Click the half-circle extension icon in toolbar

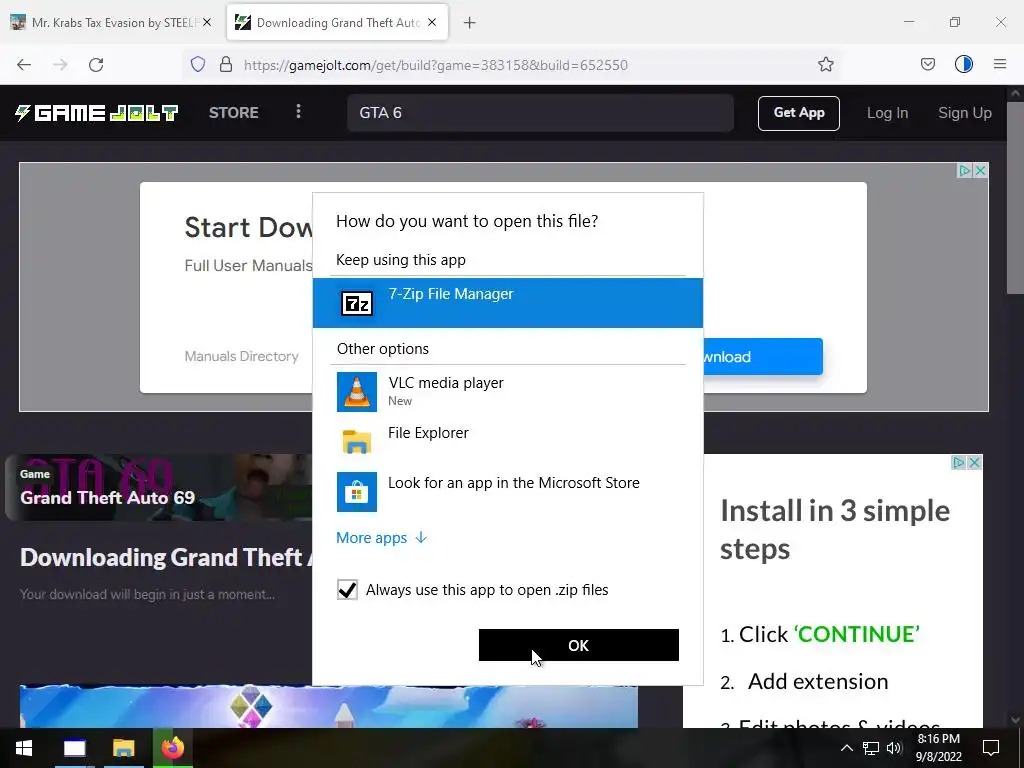click(x=963, y=64)
